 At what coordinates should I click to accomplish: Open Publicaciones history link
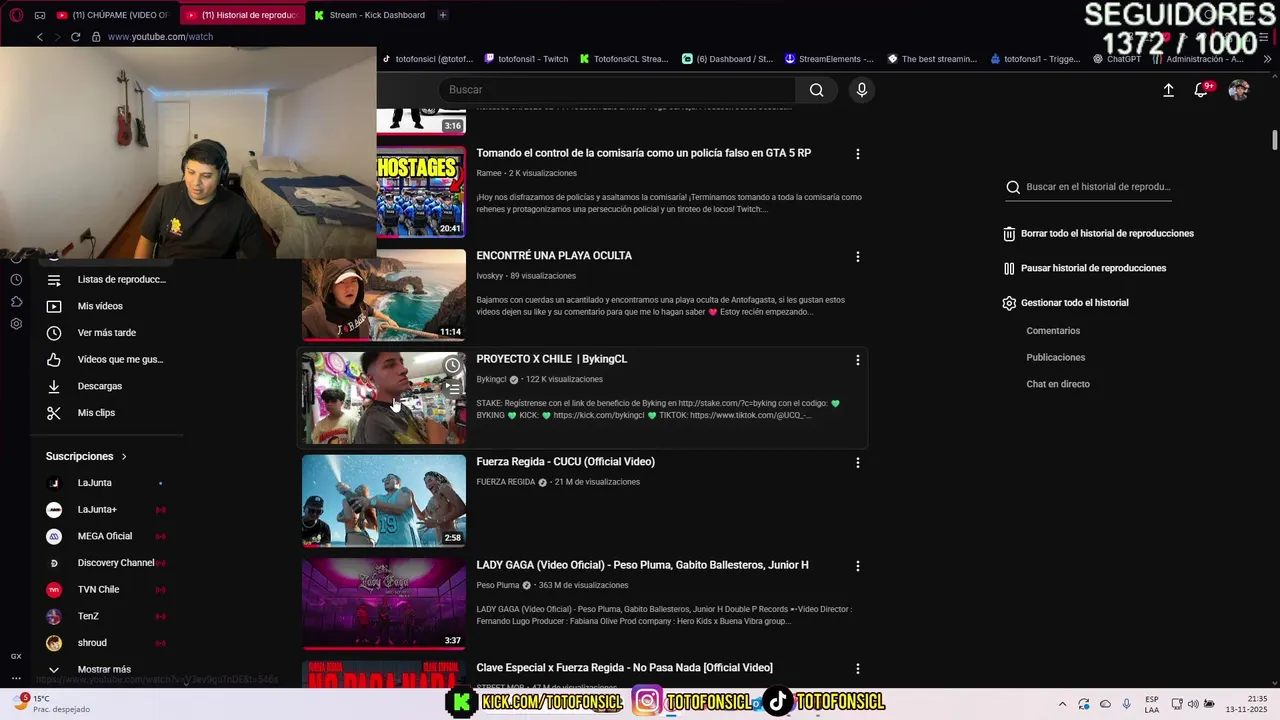(1055, 357)
